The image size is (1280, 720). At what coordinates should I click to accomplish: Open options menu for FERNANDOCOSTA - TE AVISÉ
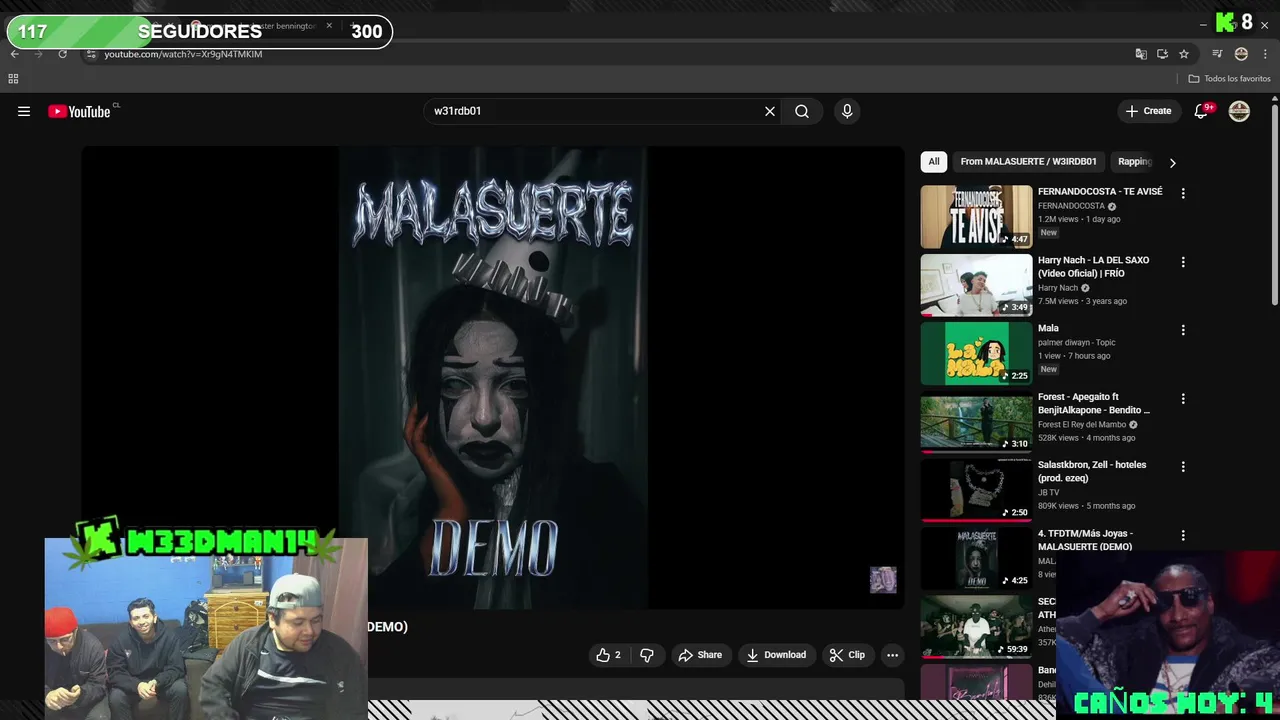click(1183, 193)
